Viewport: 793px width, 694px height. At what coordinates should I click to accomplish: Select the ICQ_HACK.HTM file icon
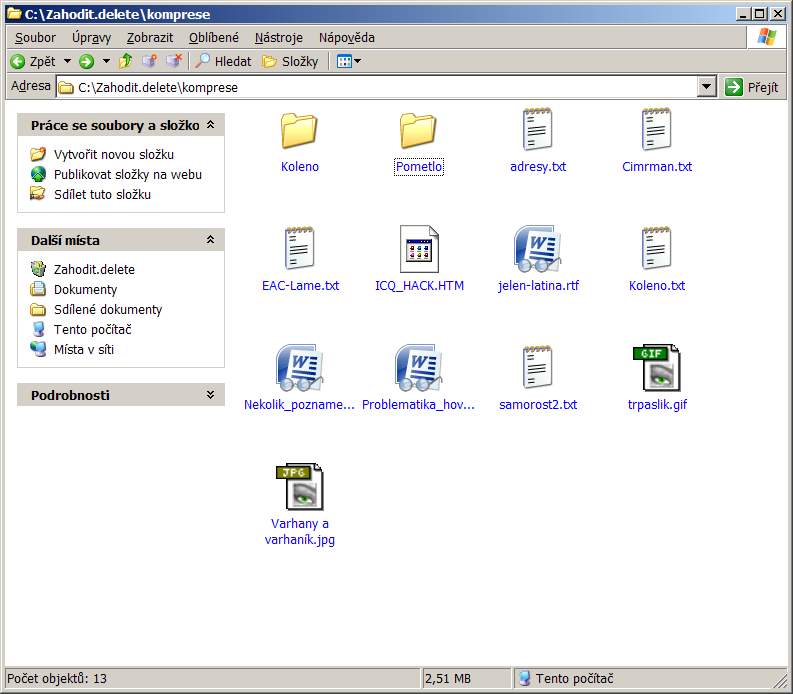click(419, 249)
